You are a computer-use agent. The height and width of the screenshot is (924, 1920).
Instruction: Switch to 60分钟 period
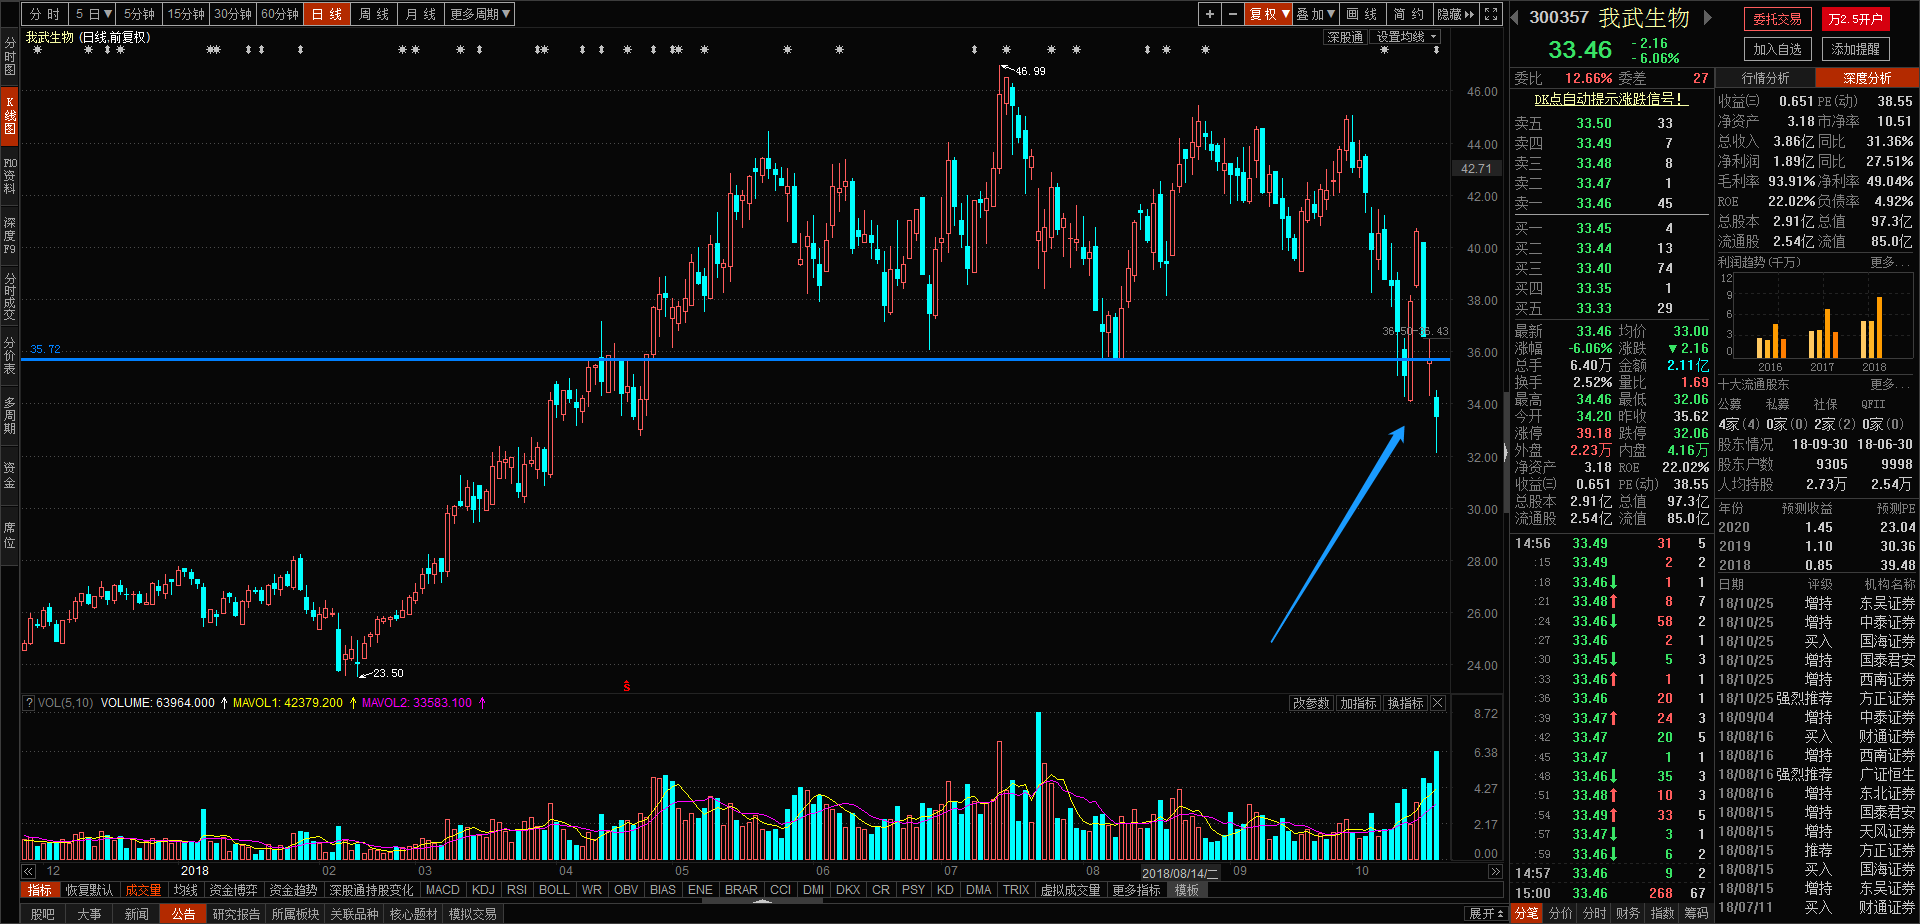tap(280, 14)
